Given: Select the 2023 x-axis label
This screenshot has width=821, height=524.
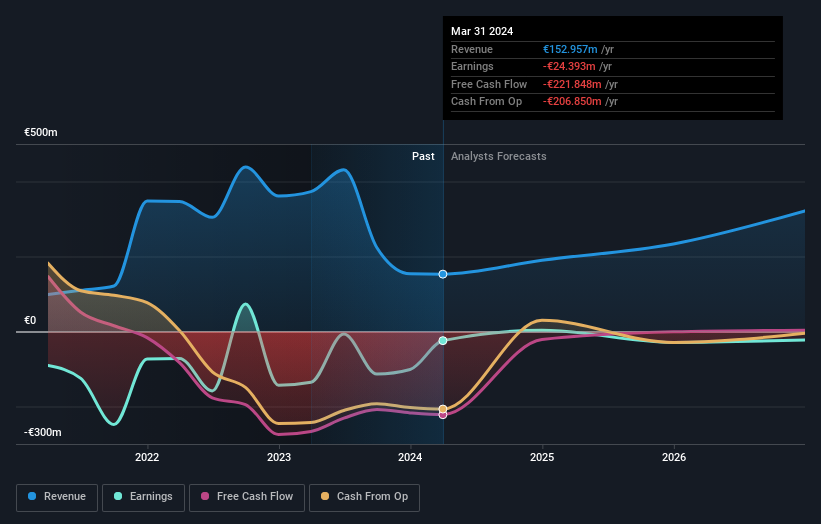Looking at the screenshot, I should coord(279,458).
